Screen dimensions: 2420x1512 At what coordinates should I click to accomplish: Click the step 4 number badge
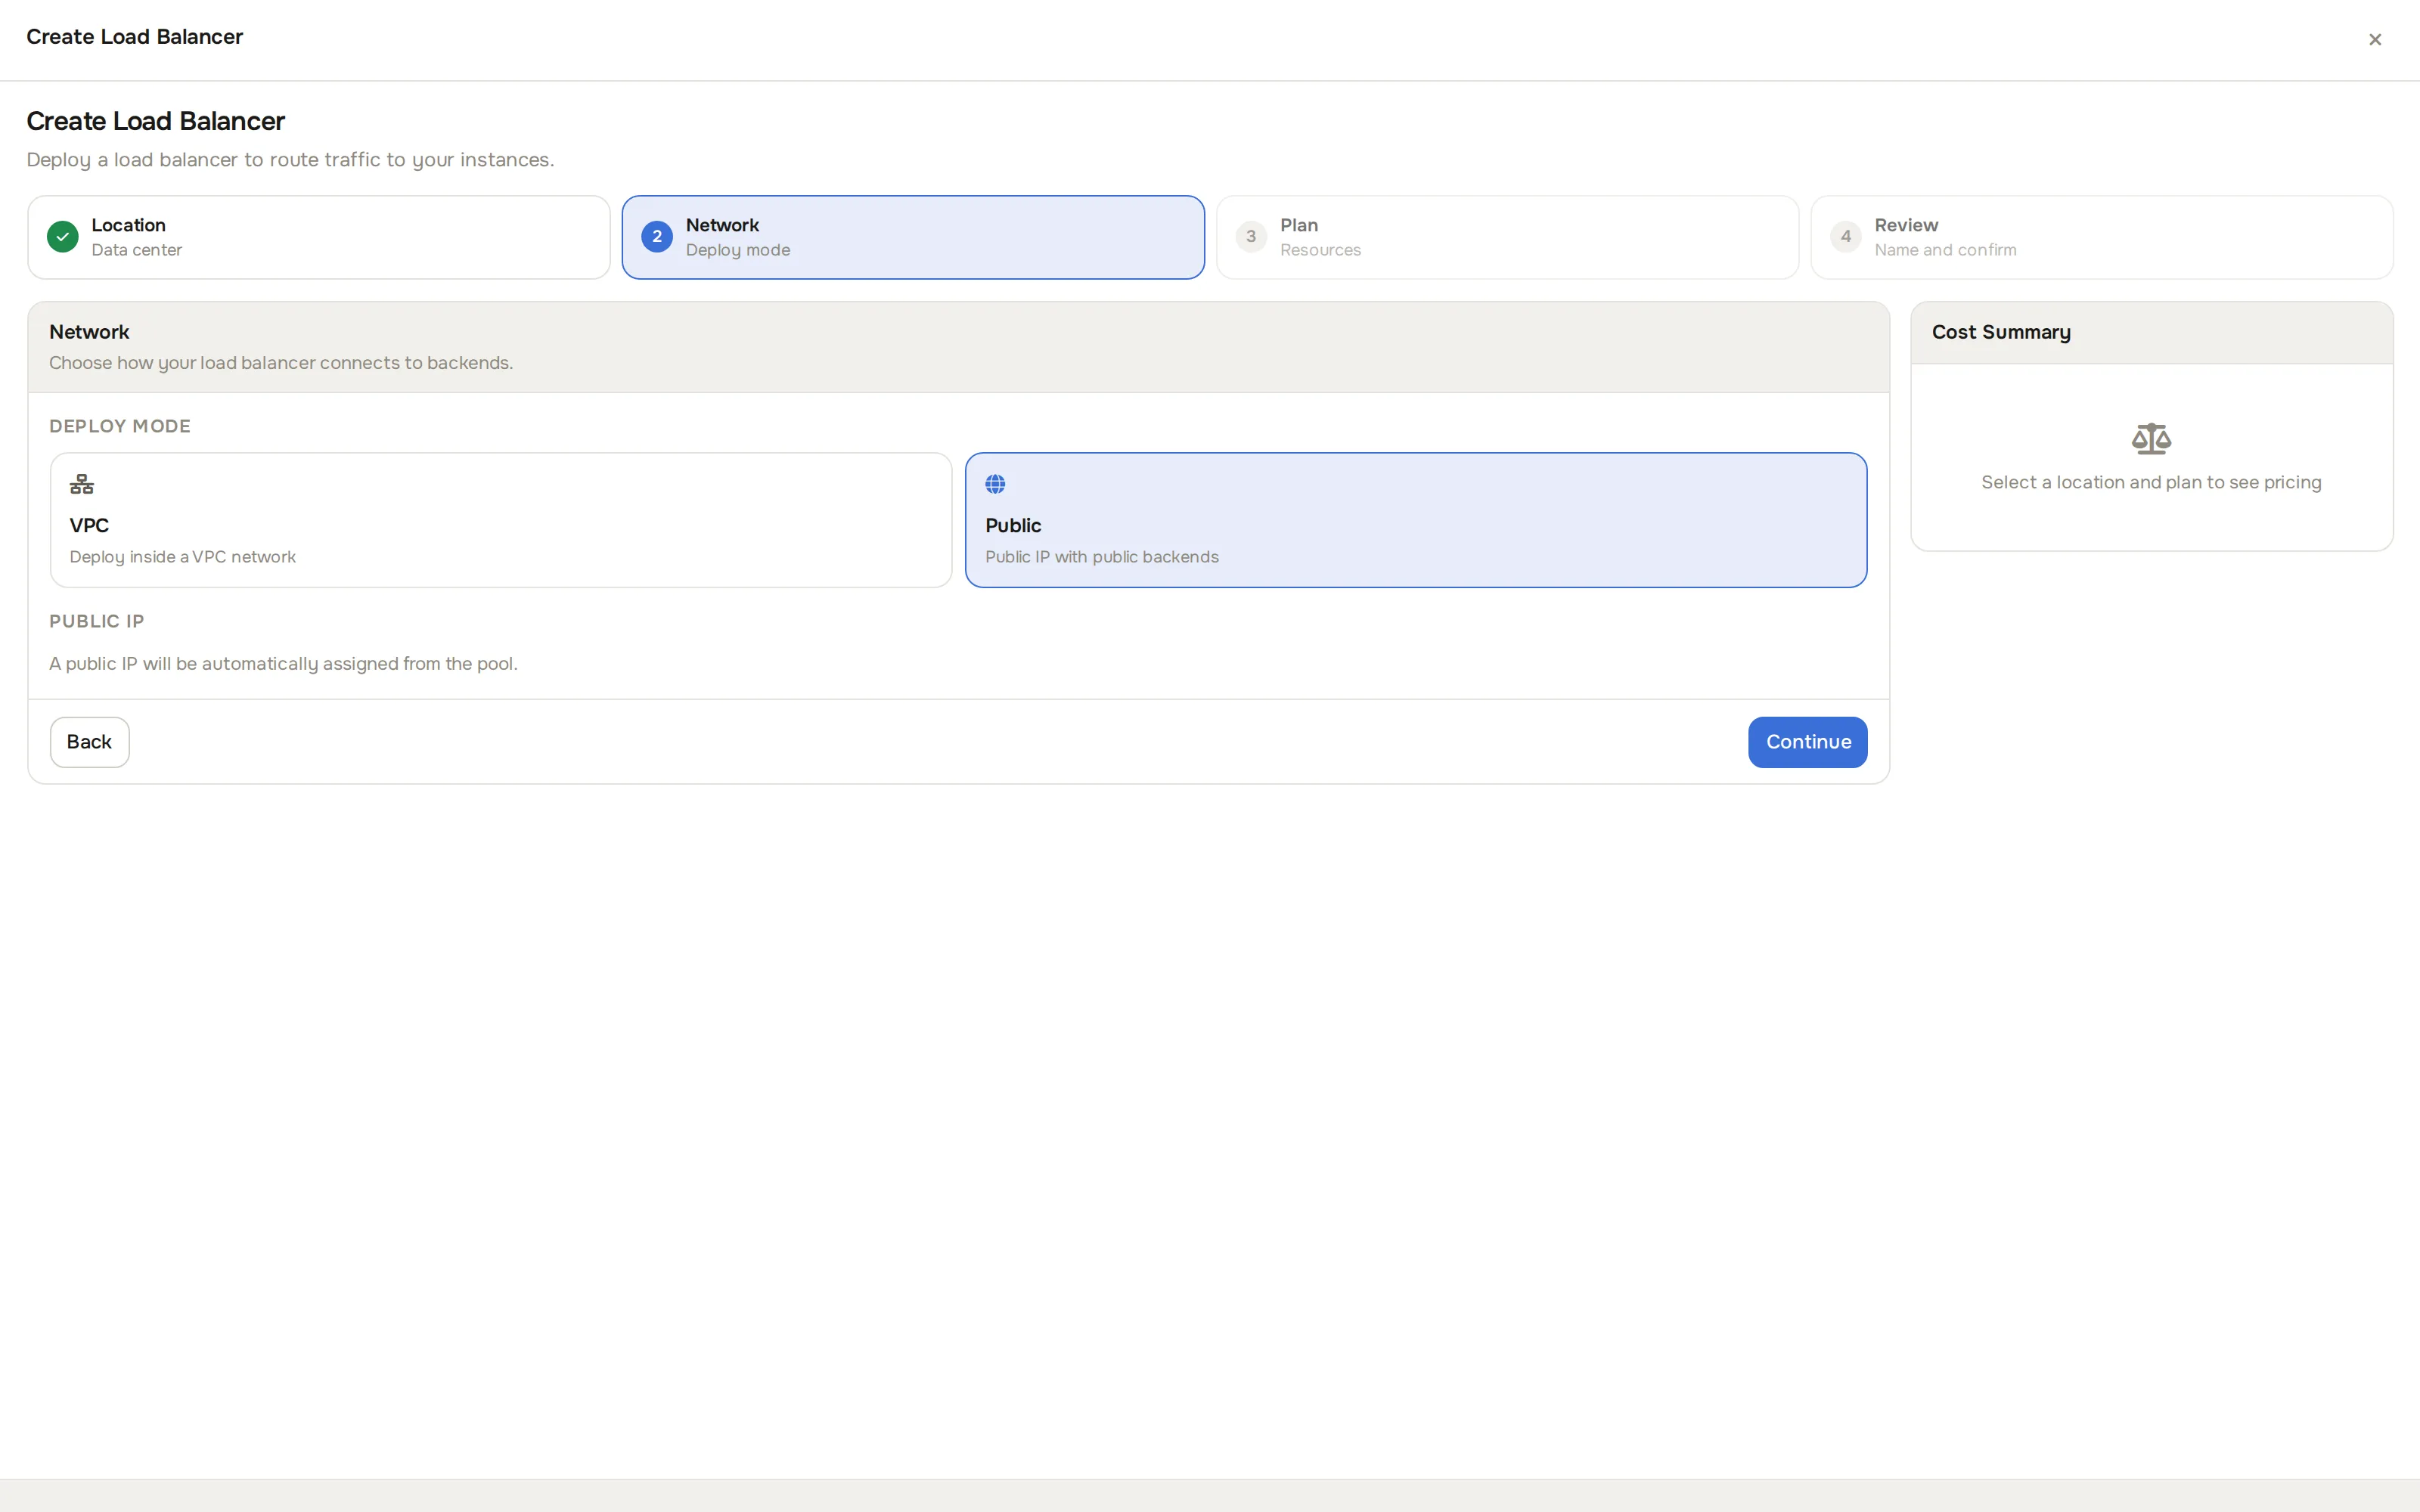click(x=1845, y=237)
